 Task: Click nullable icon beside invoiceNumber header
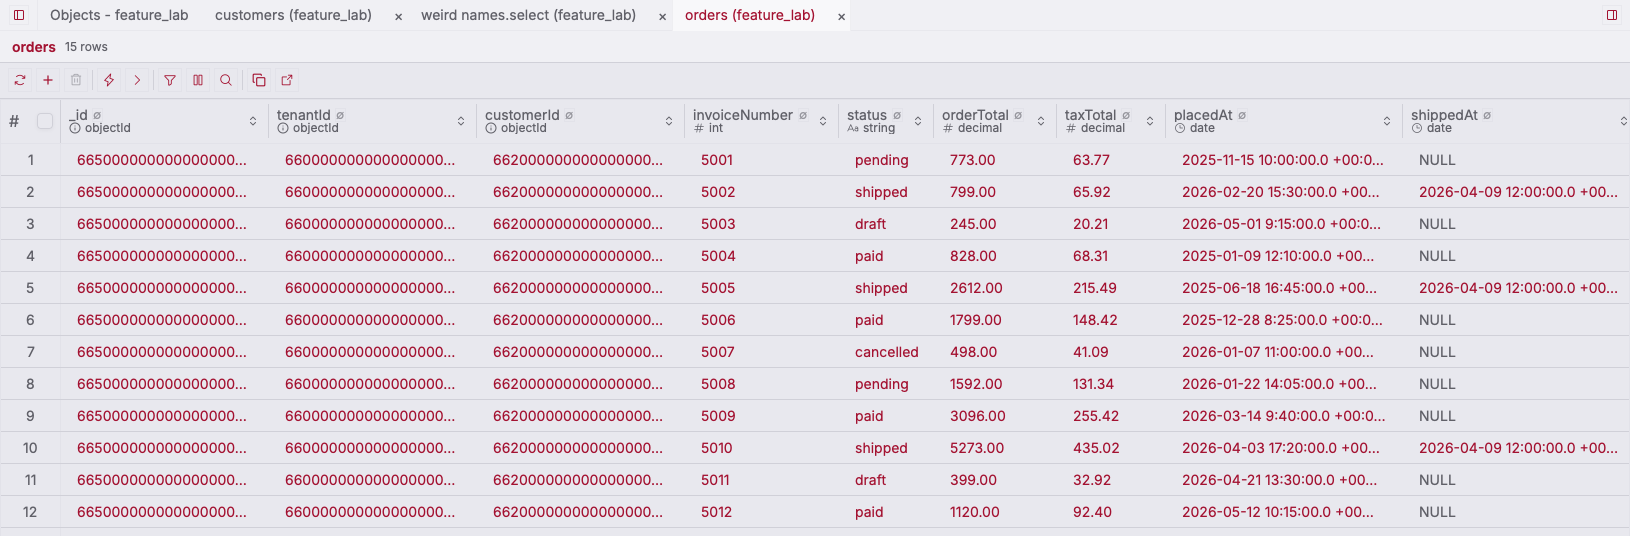[803, 116]
